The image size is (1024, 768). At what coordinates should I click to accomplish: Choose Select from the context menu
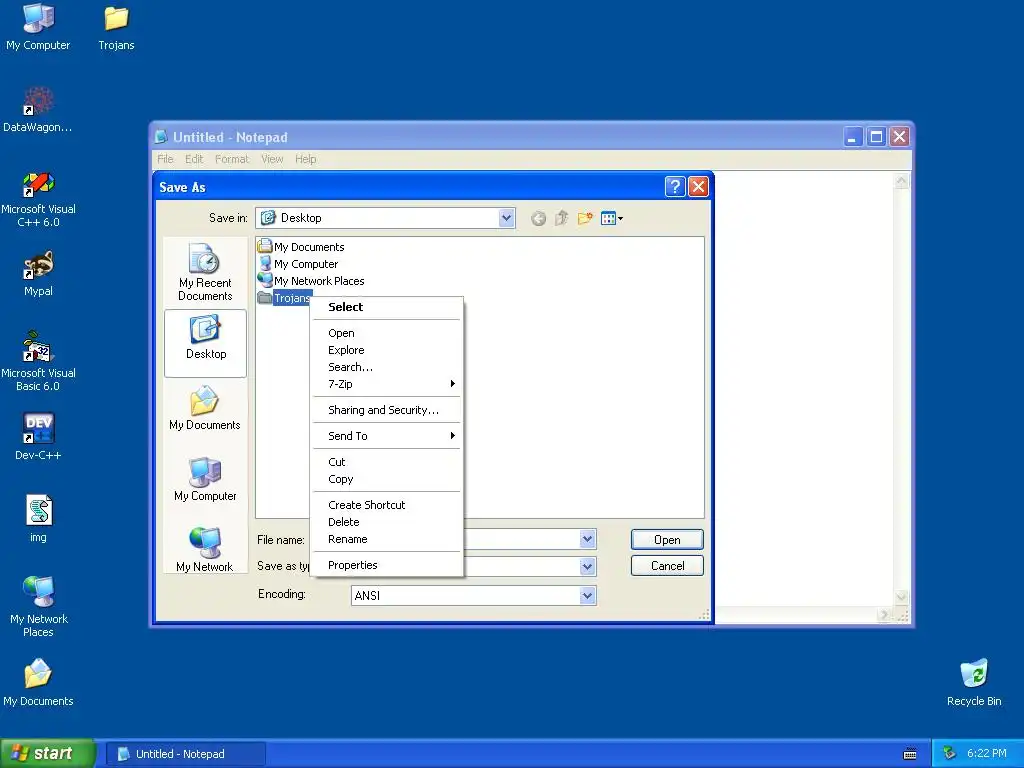coord(387,307)
